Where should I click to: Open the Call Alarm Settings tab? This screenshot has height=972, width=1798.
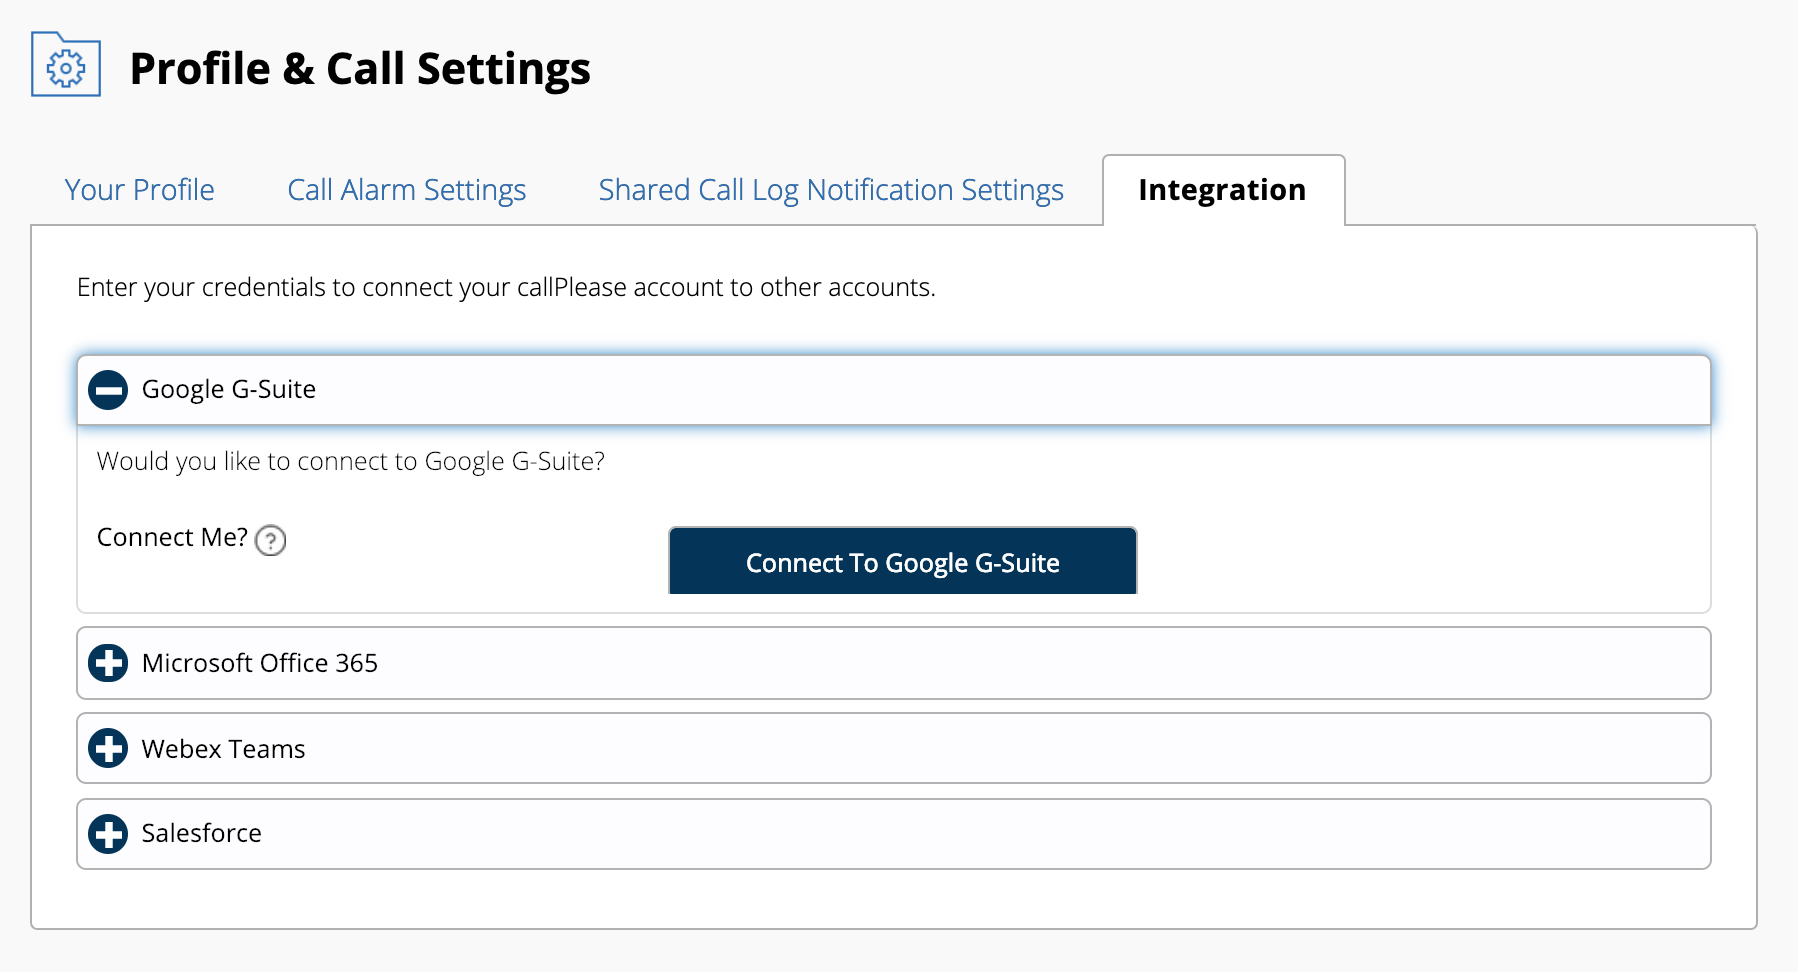(x=406, y=190)
